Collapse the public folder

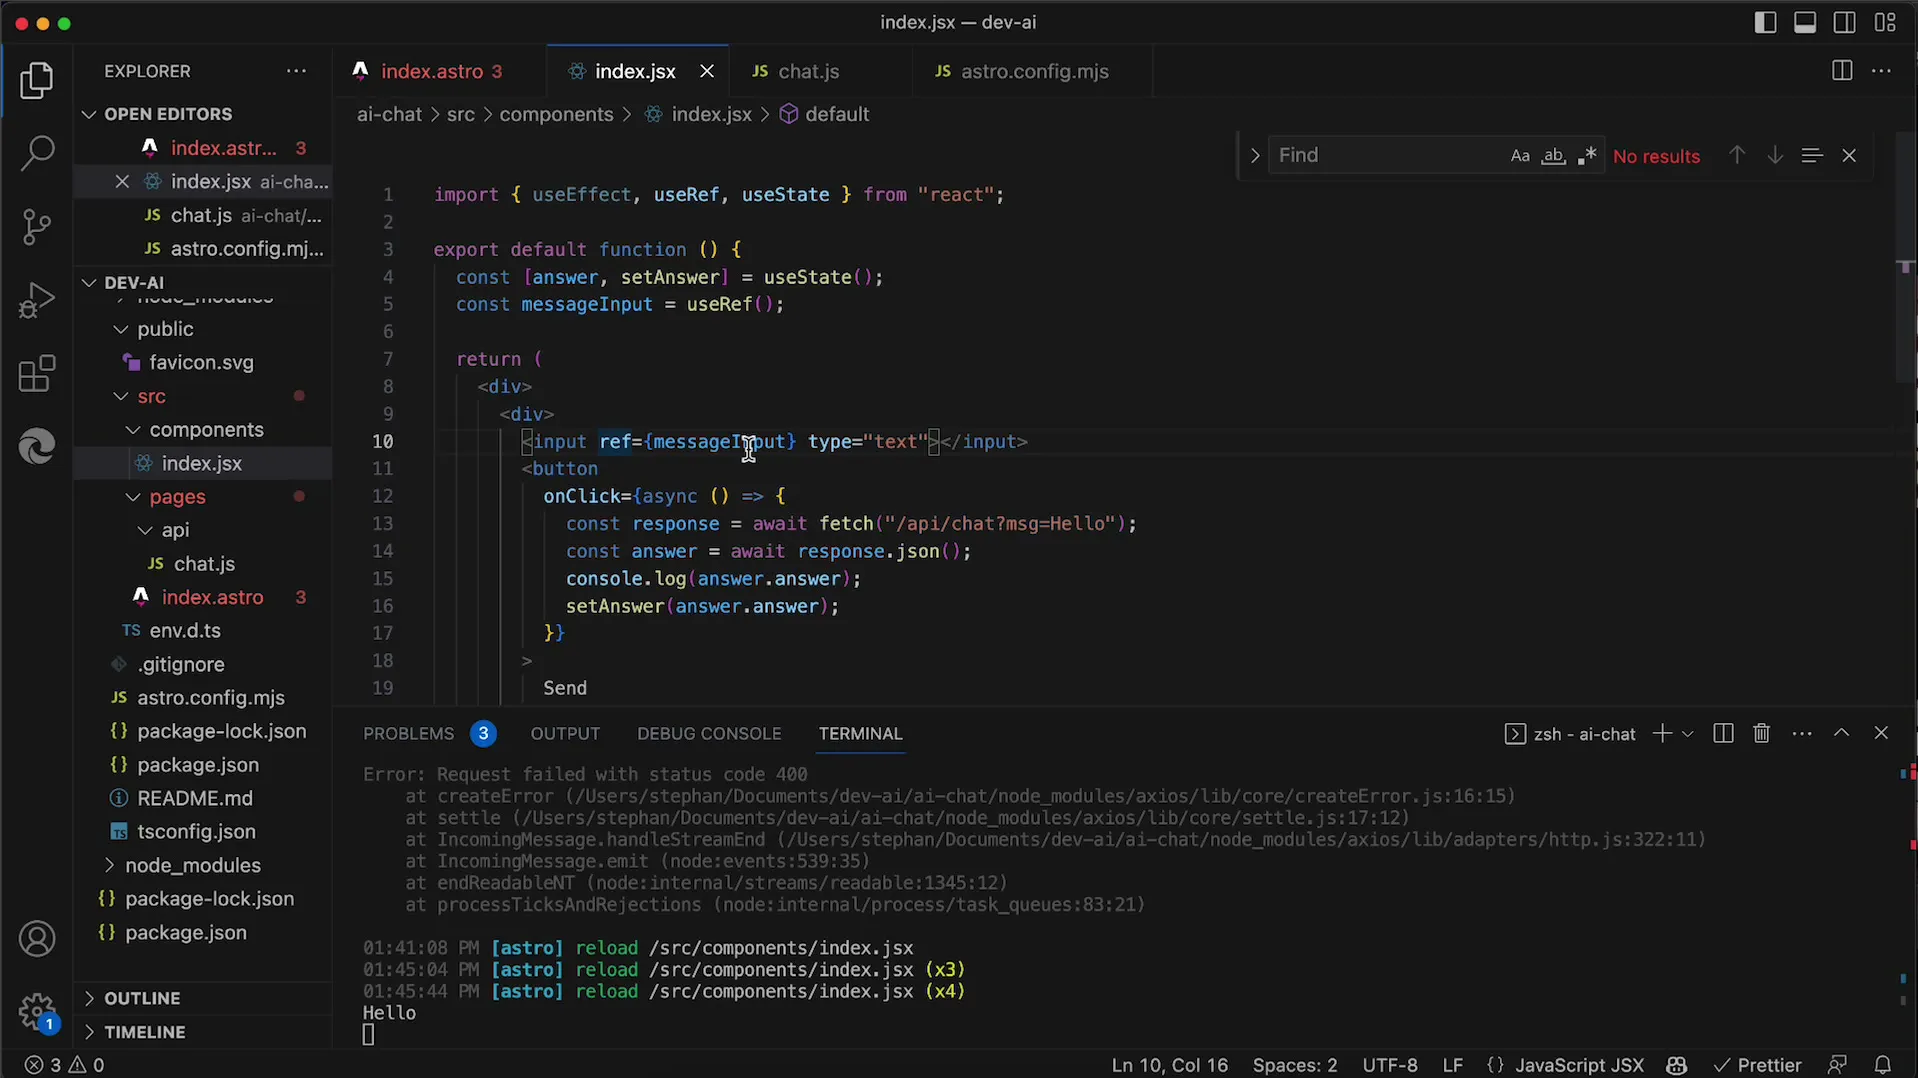coord(121,329)
